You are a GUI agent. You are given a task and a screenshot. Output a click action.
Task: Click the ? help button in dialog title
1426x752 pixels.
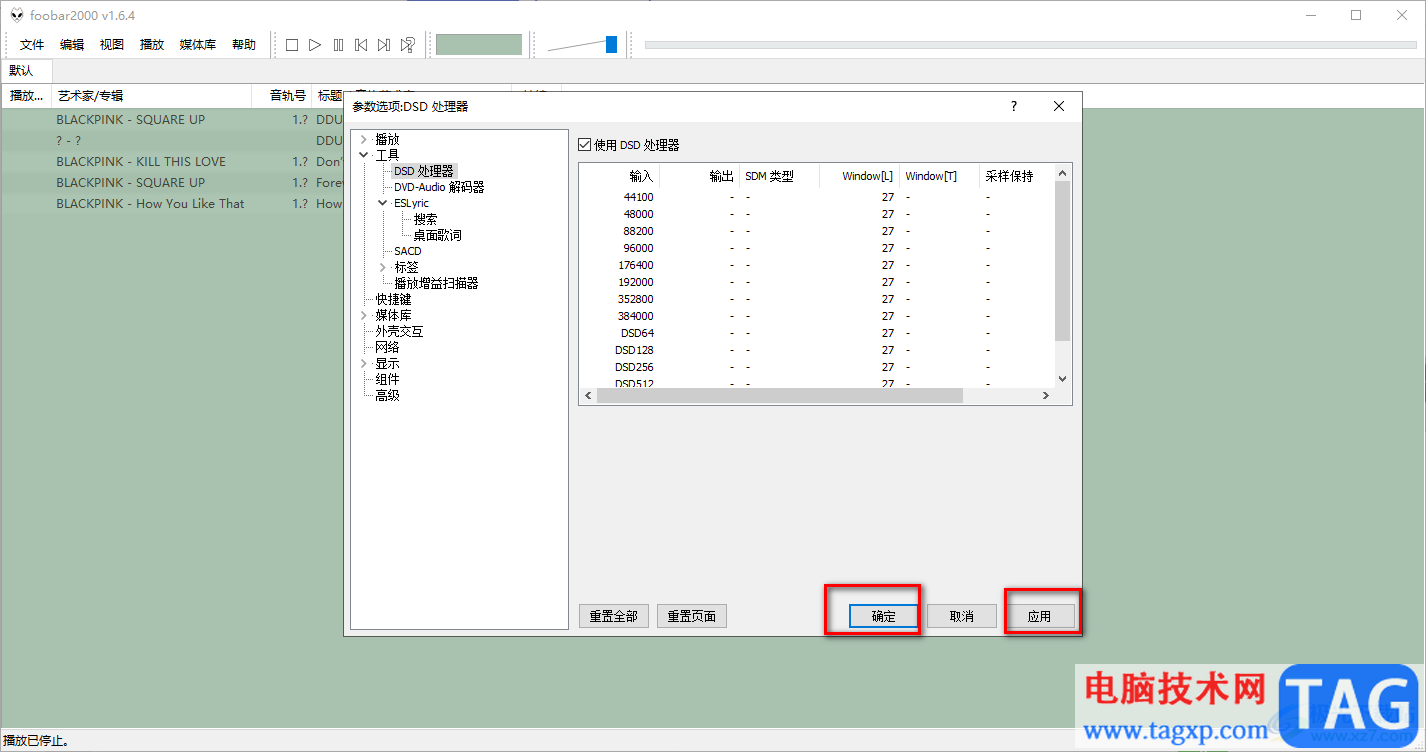1013,106
